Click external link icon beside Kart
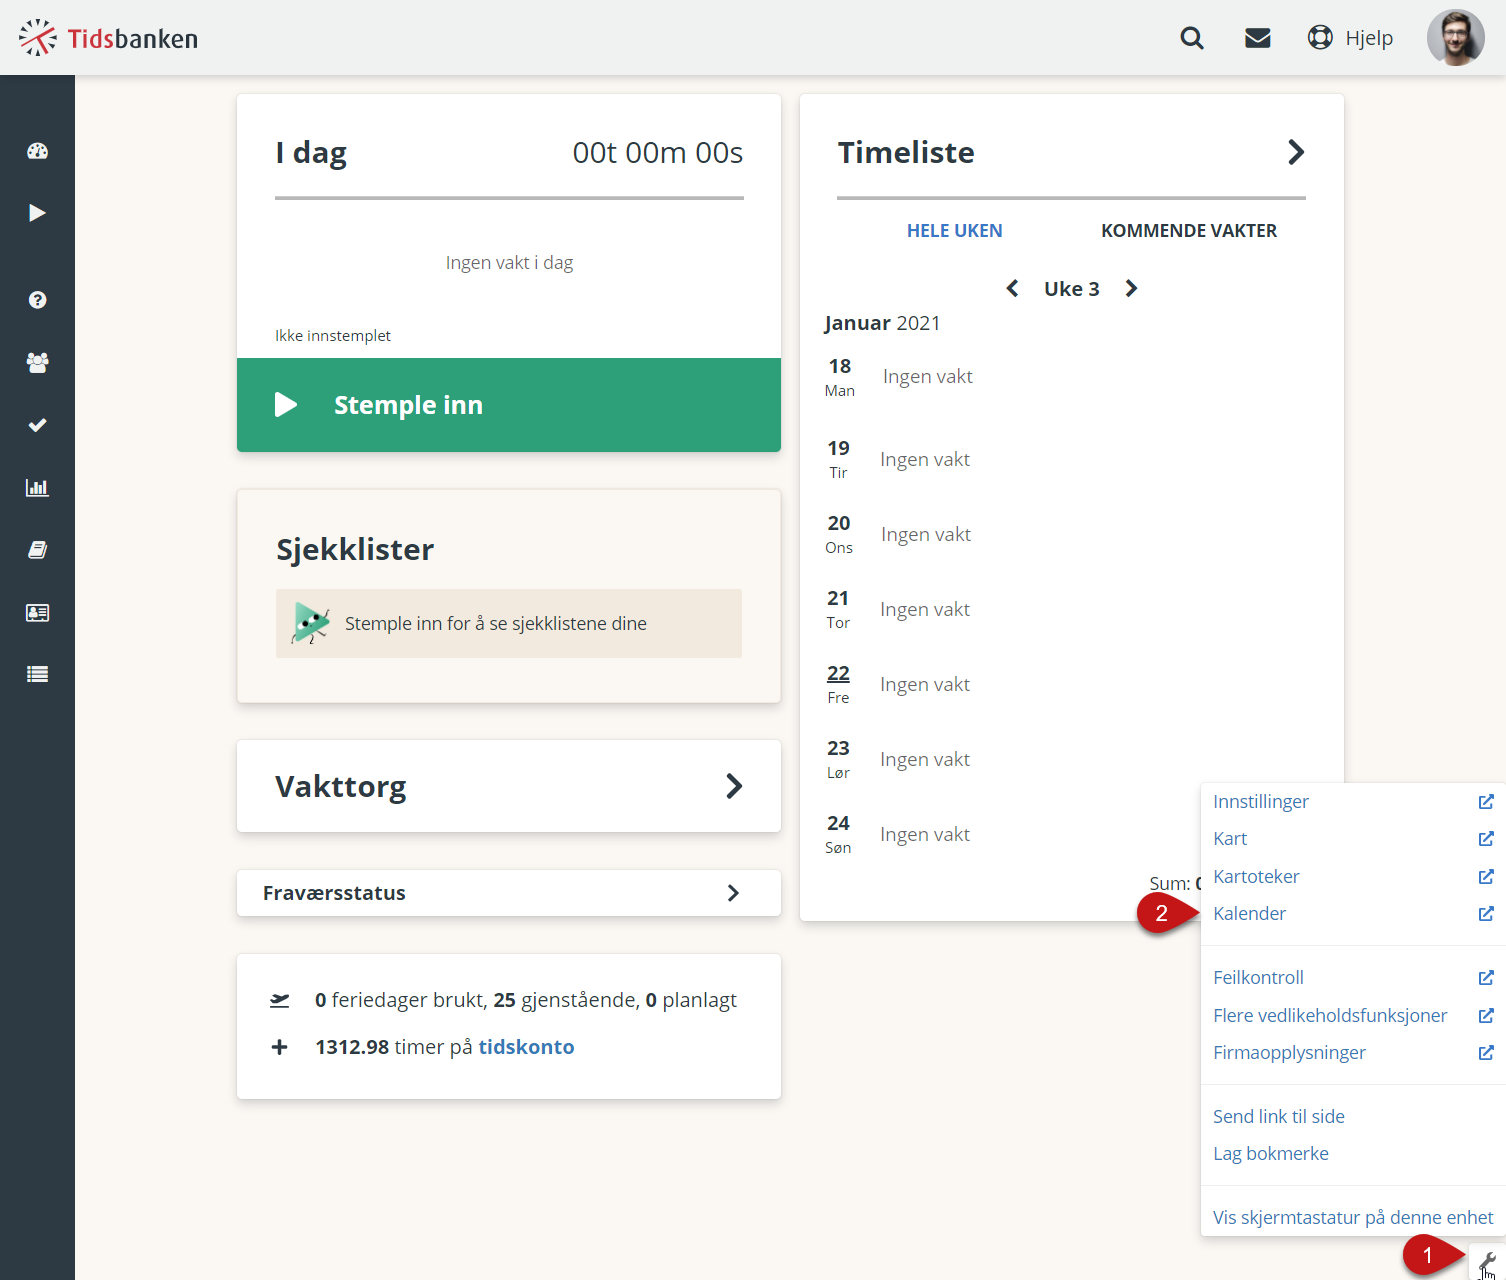Image resolution: width=1506 pixels, height=1280 pixels. [1486, 838]
